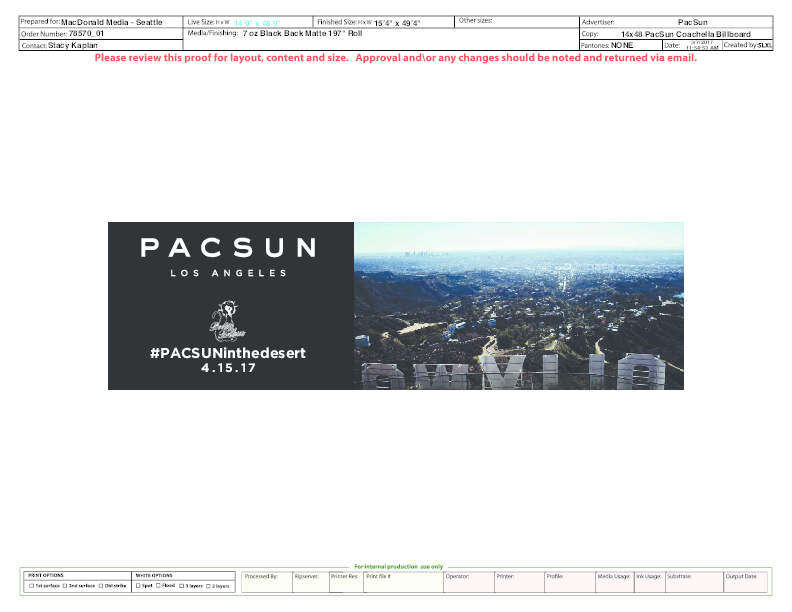
Task: Click the Output Date field
Action: [746, 582]
